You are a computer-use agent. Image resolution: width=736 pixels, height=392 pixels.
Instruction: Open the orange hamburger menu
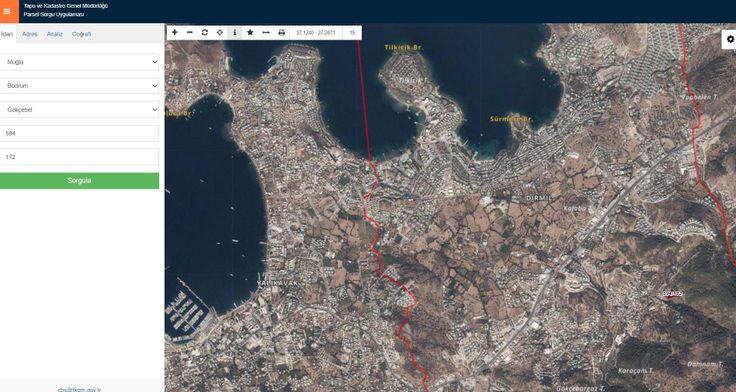tap(8, 11)
